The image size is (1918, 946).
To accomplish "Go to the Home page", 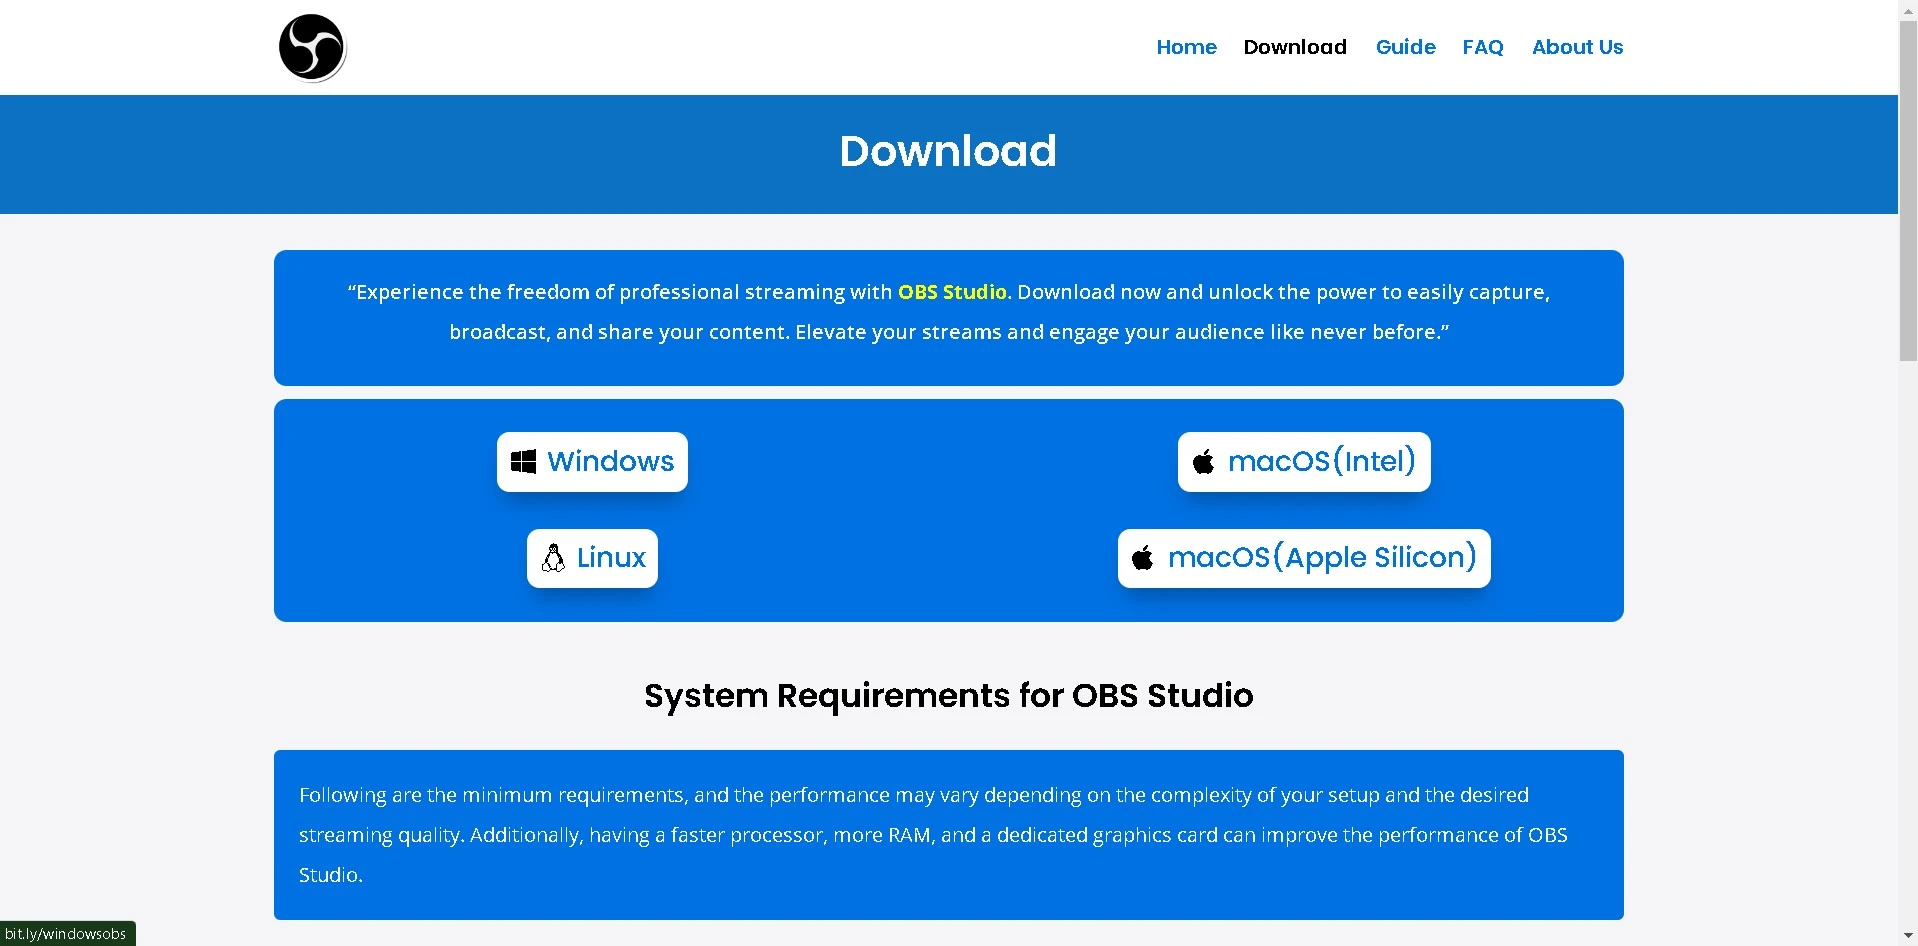I will pyautogui.click(x=1186, y=47).
